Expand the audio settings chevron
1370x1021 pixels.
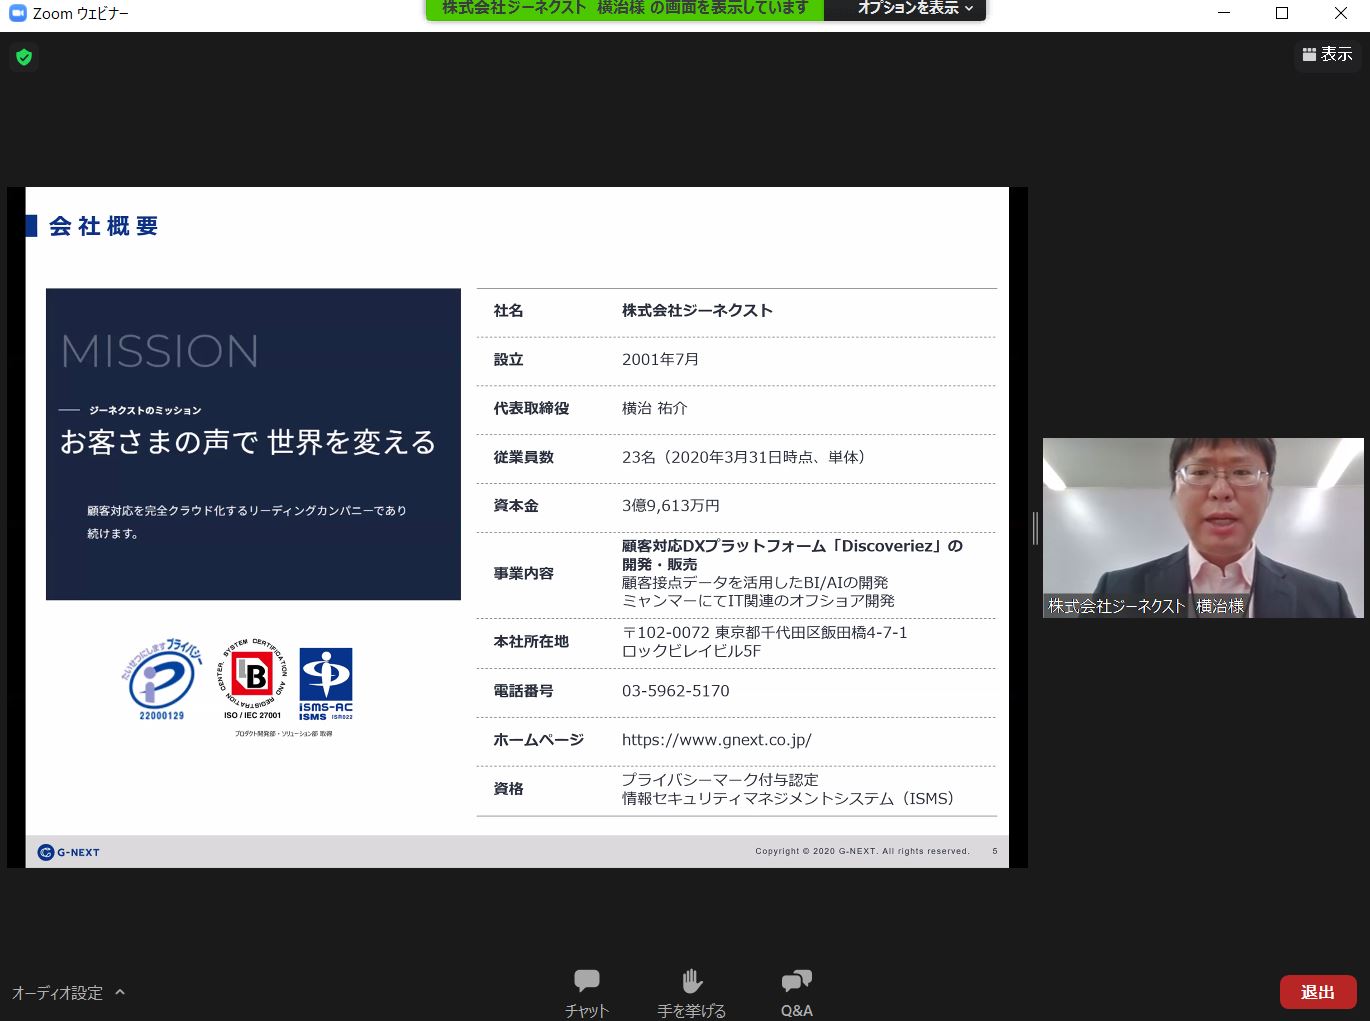click(120, 992)
